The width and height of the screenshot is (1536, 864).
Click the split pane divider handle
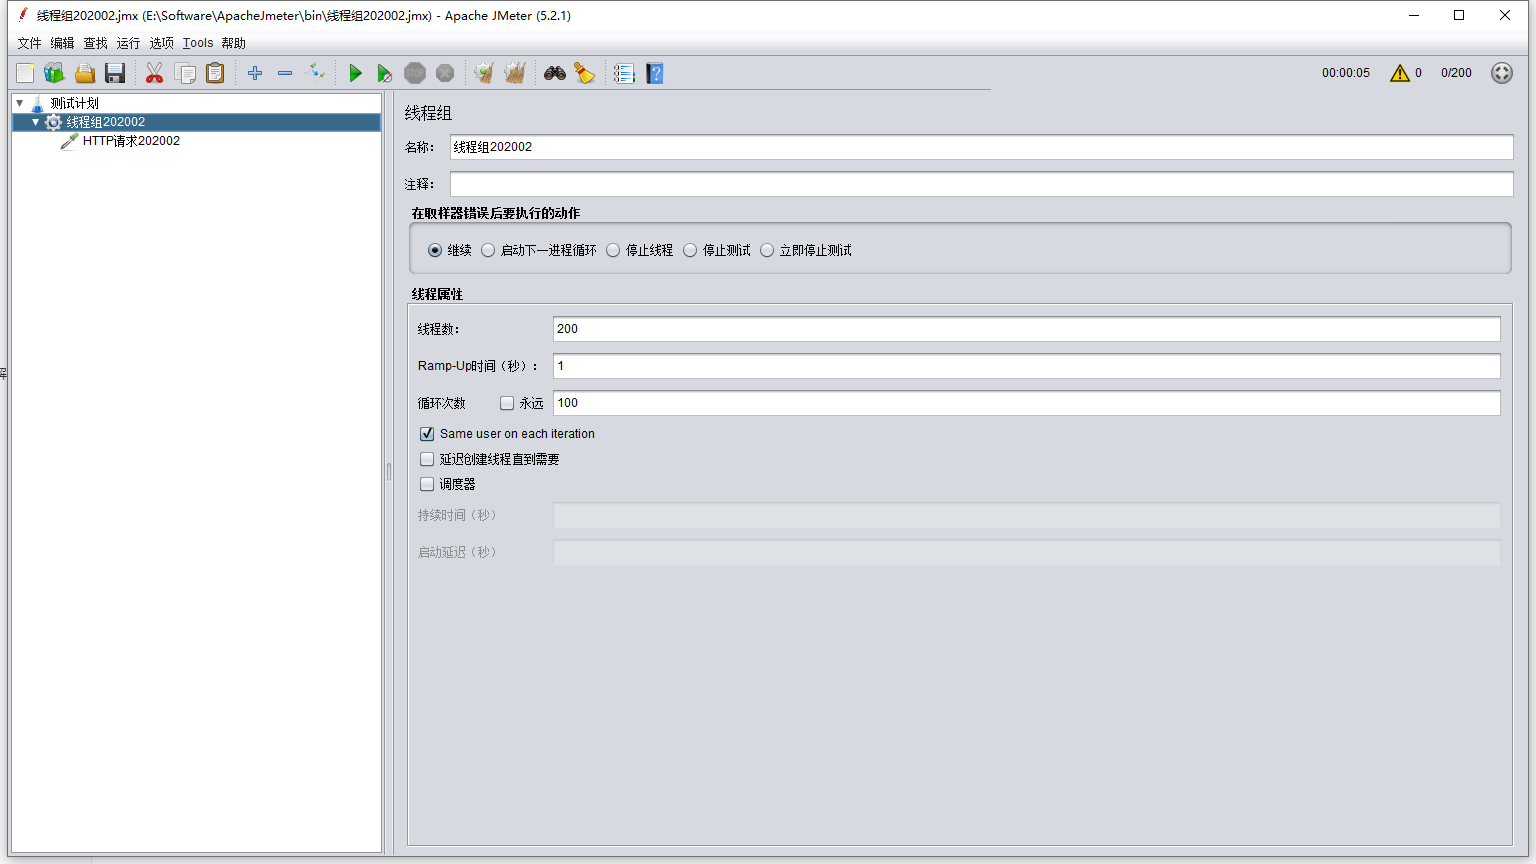click(388, 472)
